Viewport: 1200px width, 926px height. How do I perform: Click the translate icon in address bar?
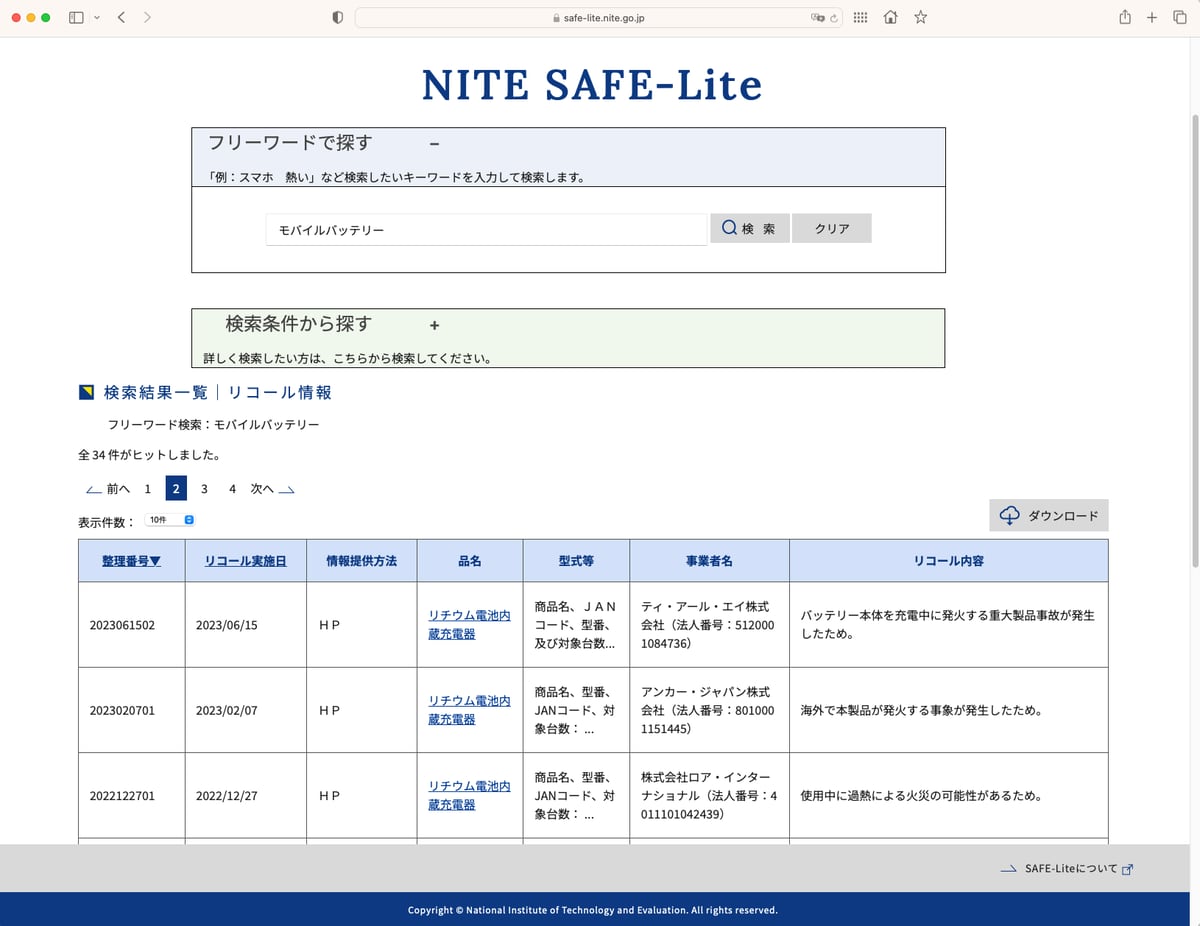coord(816,18)
